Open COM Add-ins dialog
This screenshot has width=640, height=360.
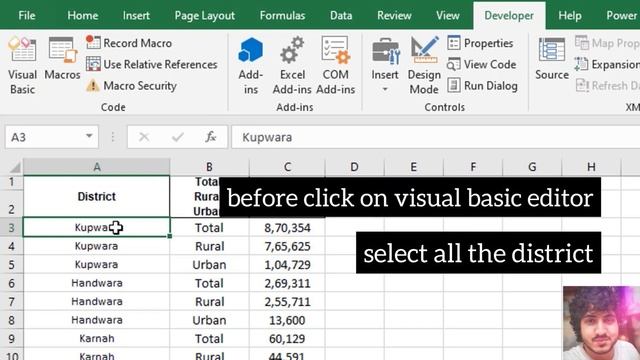(x=336, y=65)
